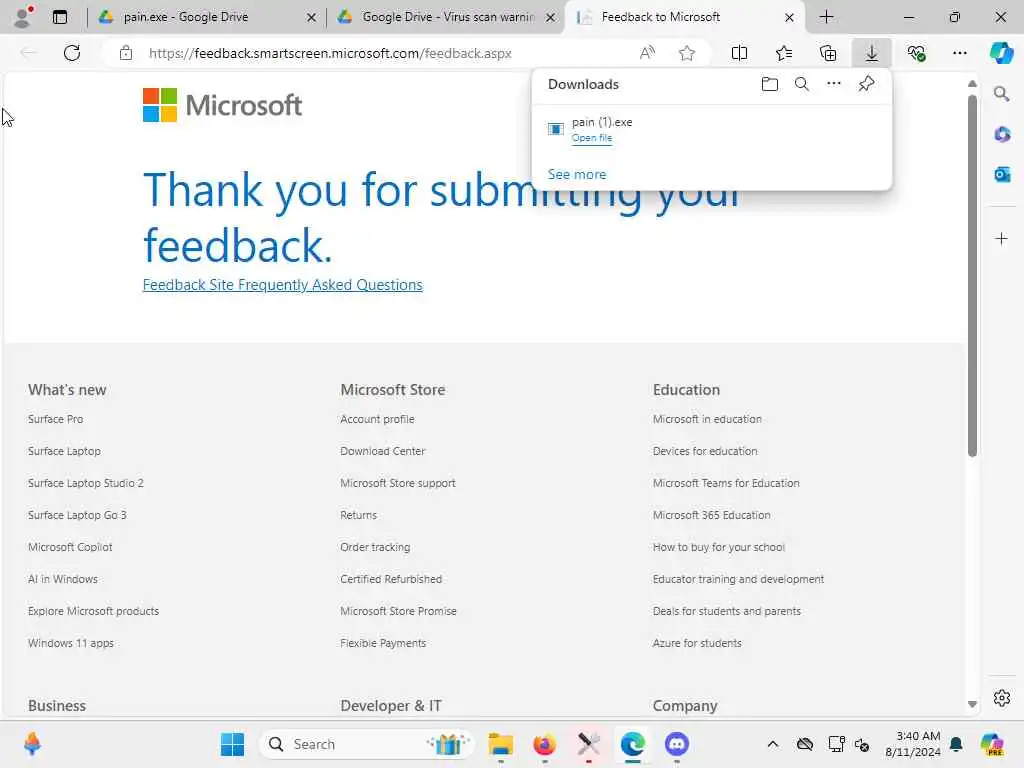1024x768 pixels.
Task: Click the taskbar Search box
Action: pos(366,744)
